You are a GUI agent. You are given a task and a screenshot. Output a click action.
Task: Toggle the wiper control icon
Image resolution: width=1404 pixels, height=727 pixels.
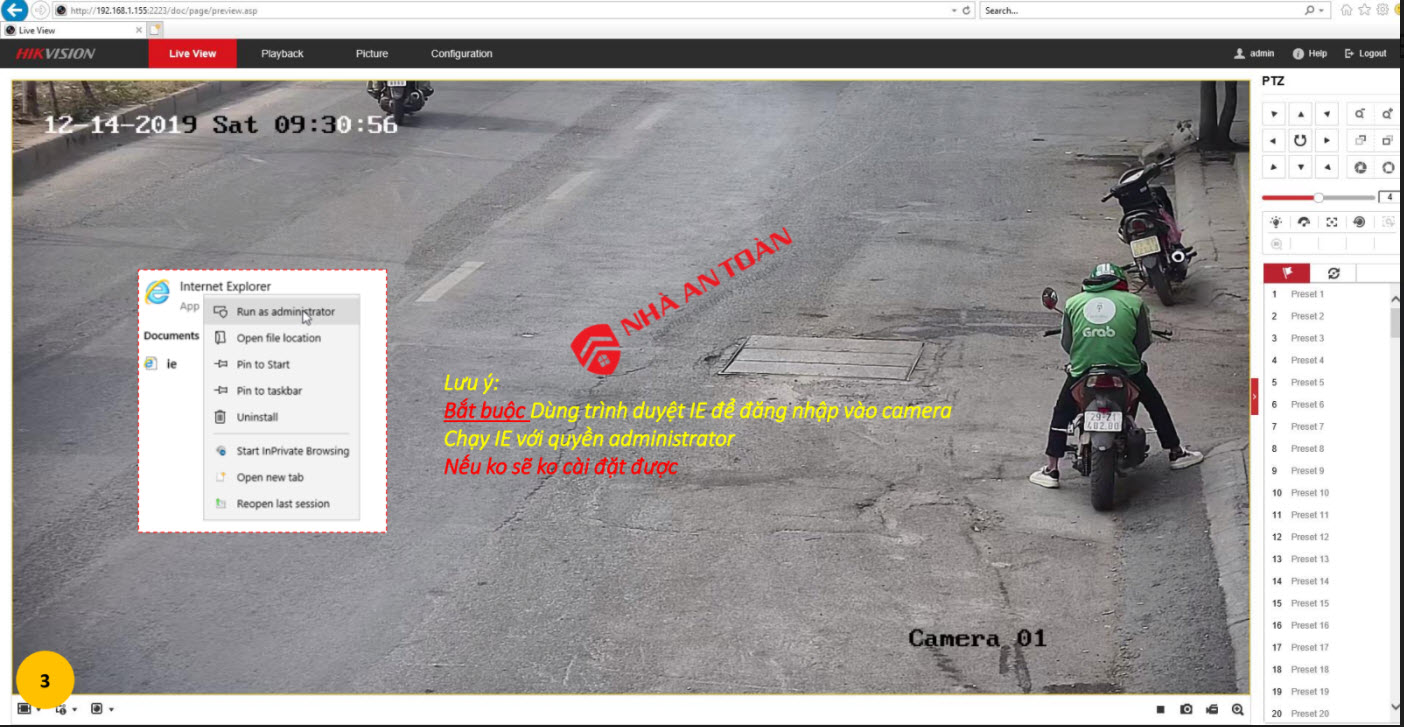coord(1304,222)
